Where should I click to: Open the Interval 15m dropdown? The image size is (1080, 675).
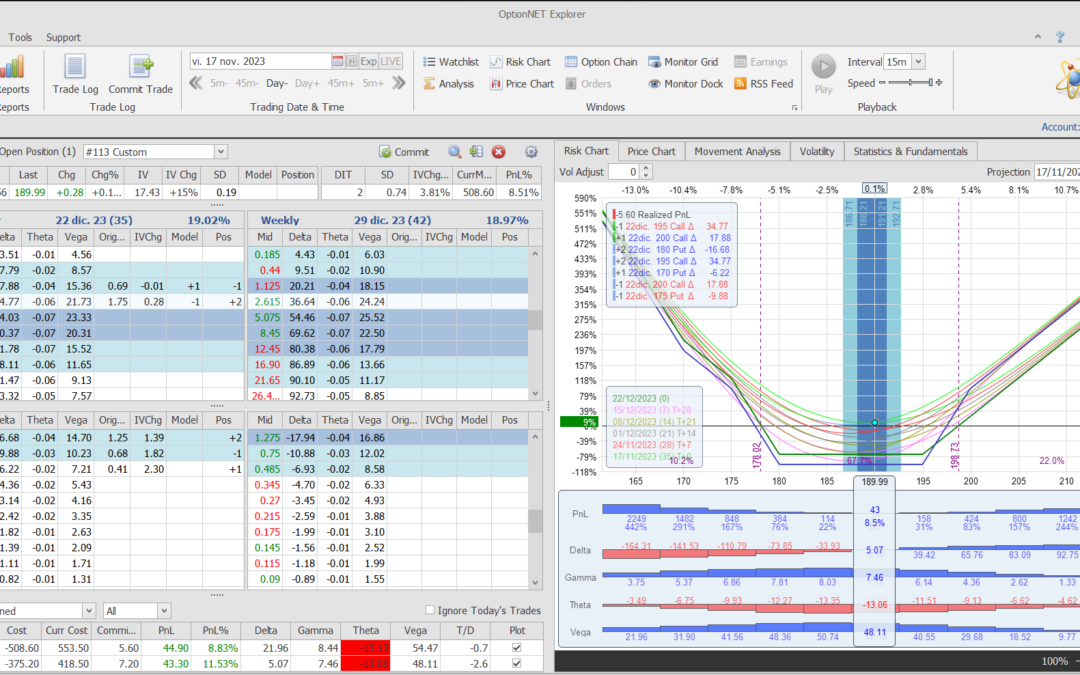(x=918, y=62)
